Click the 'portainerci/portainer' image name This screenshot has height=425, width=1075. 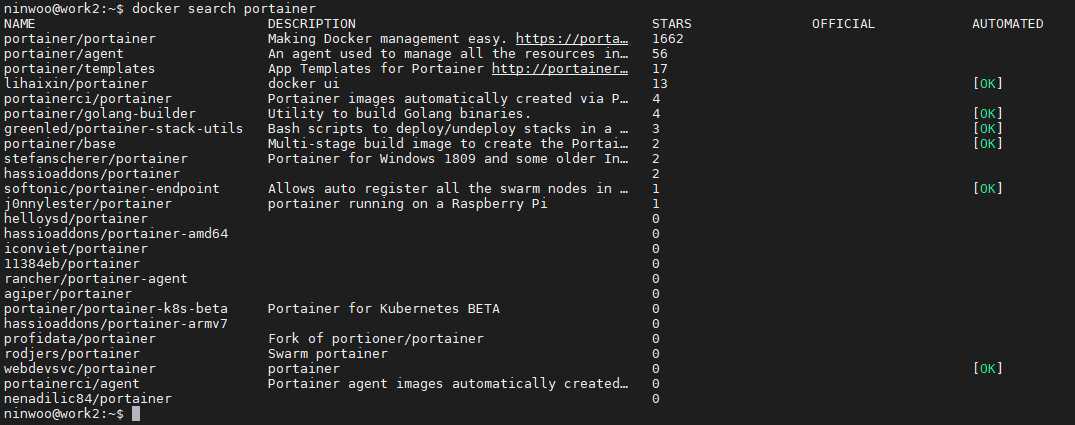88,99
